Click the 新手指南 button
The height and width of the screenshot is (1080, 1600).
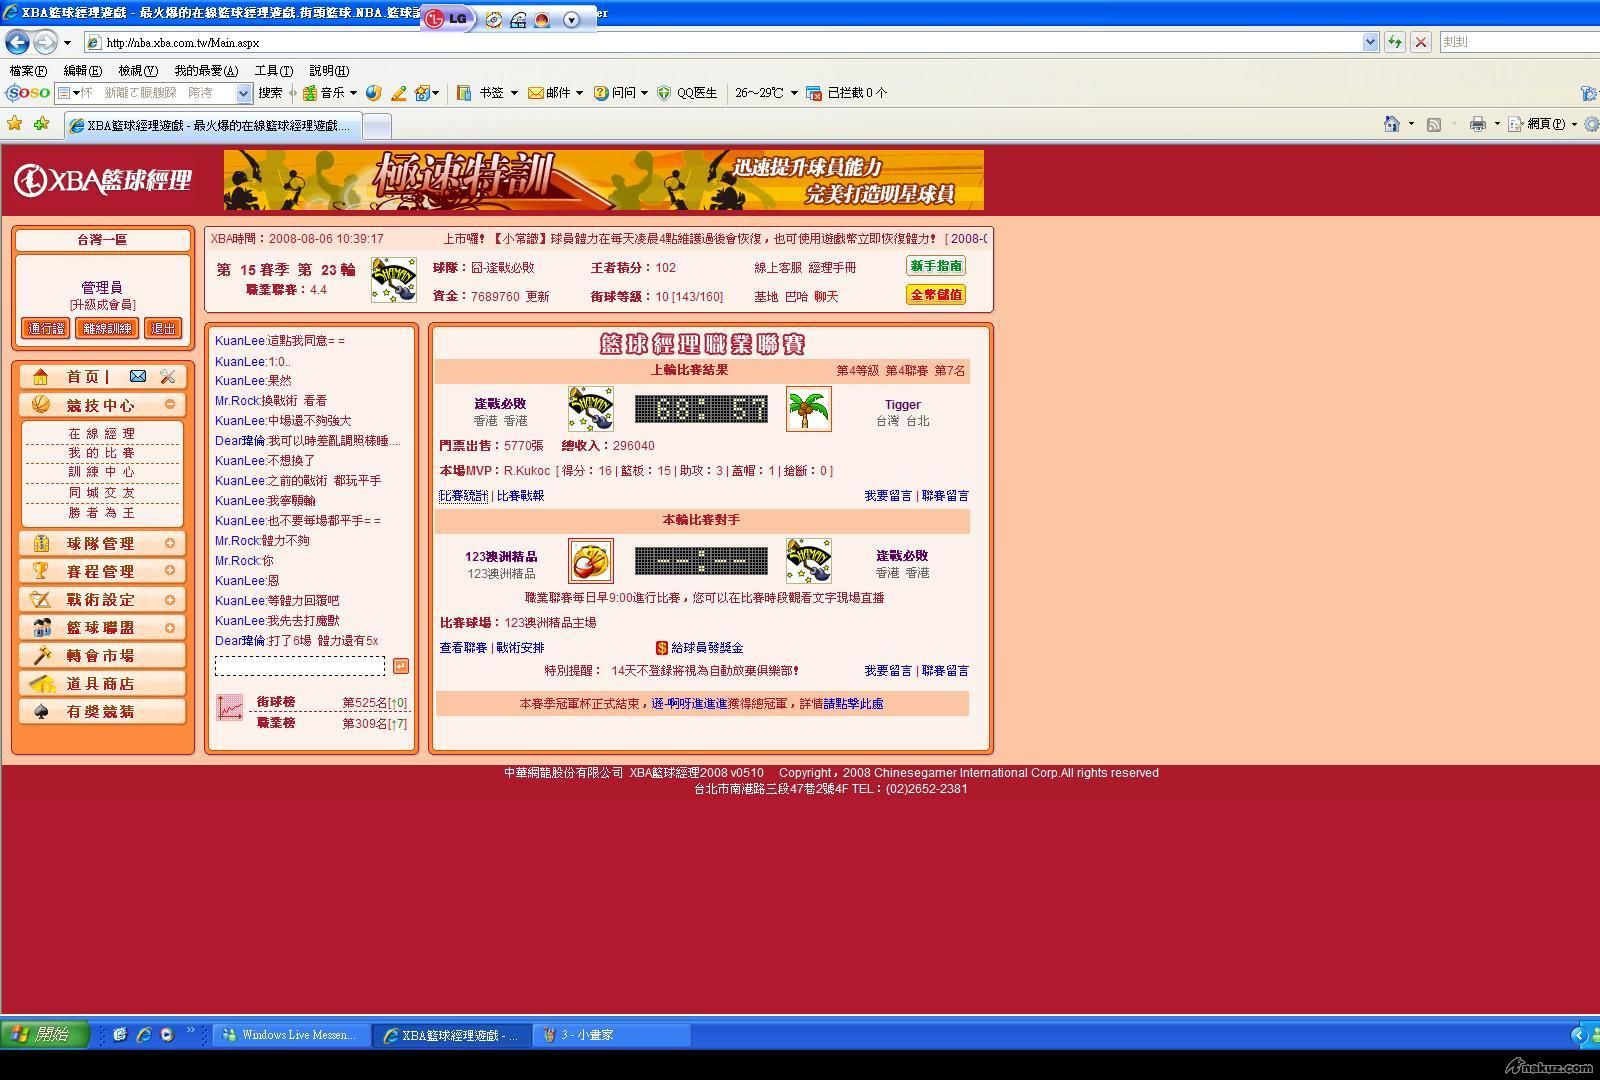(936, 266)
